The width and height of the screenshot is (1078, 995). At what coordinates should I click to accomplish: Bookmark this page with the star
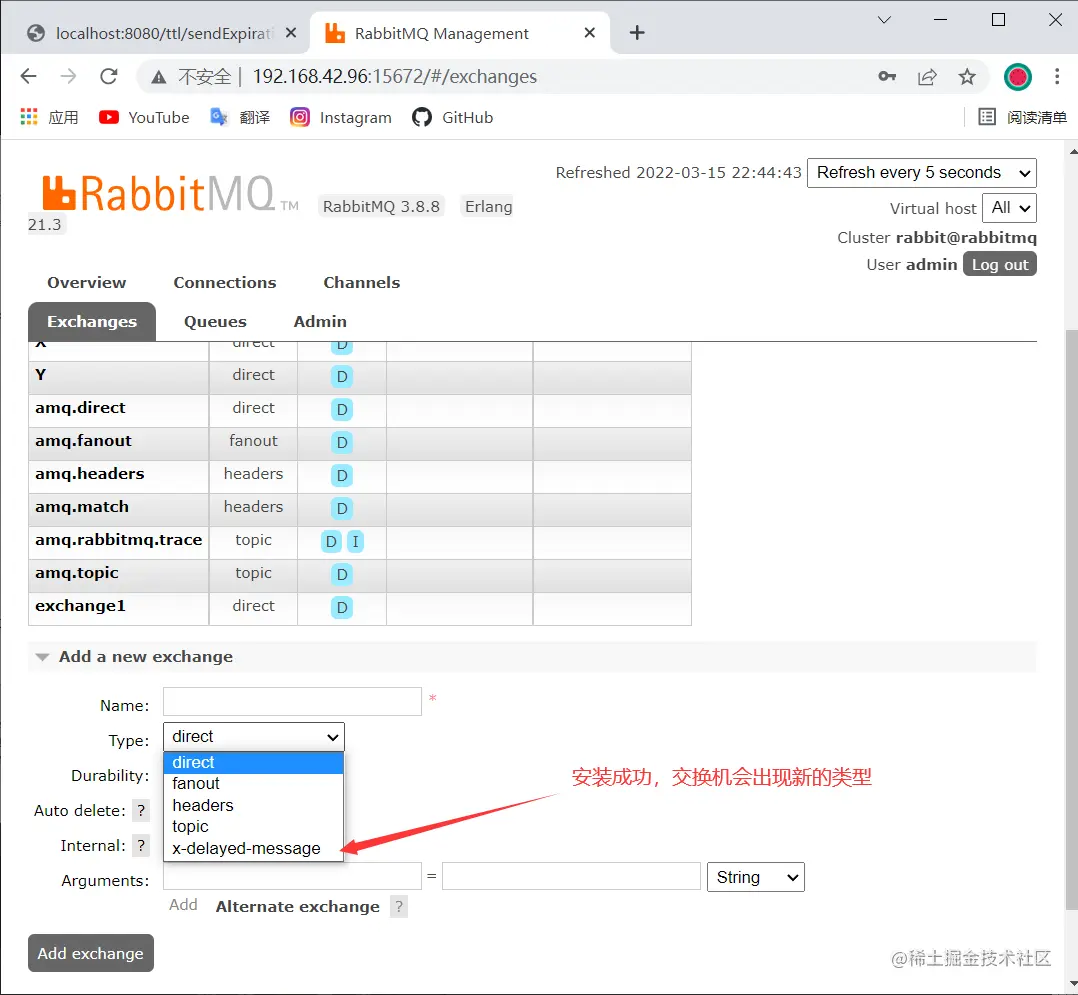[967, 76]
